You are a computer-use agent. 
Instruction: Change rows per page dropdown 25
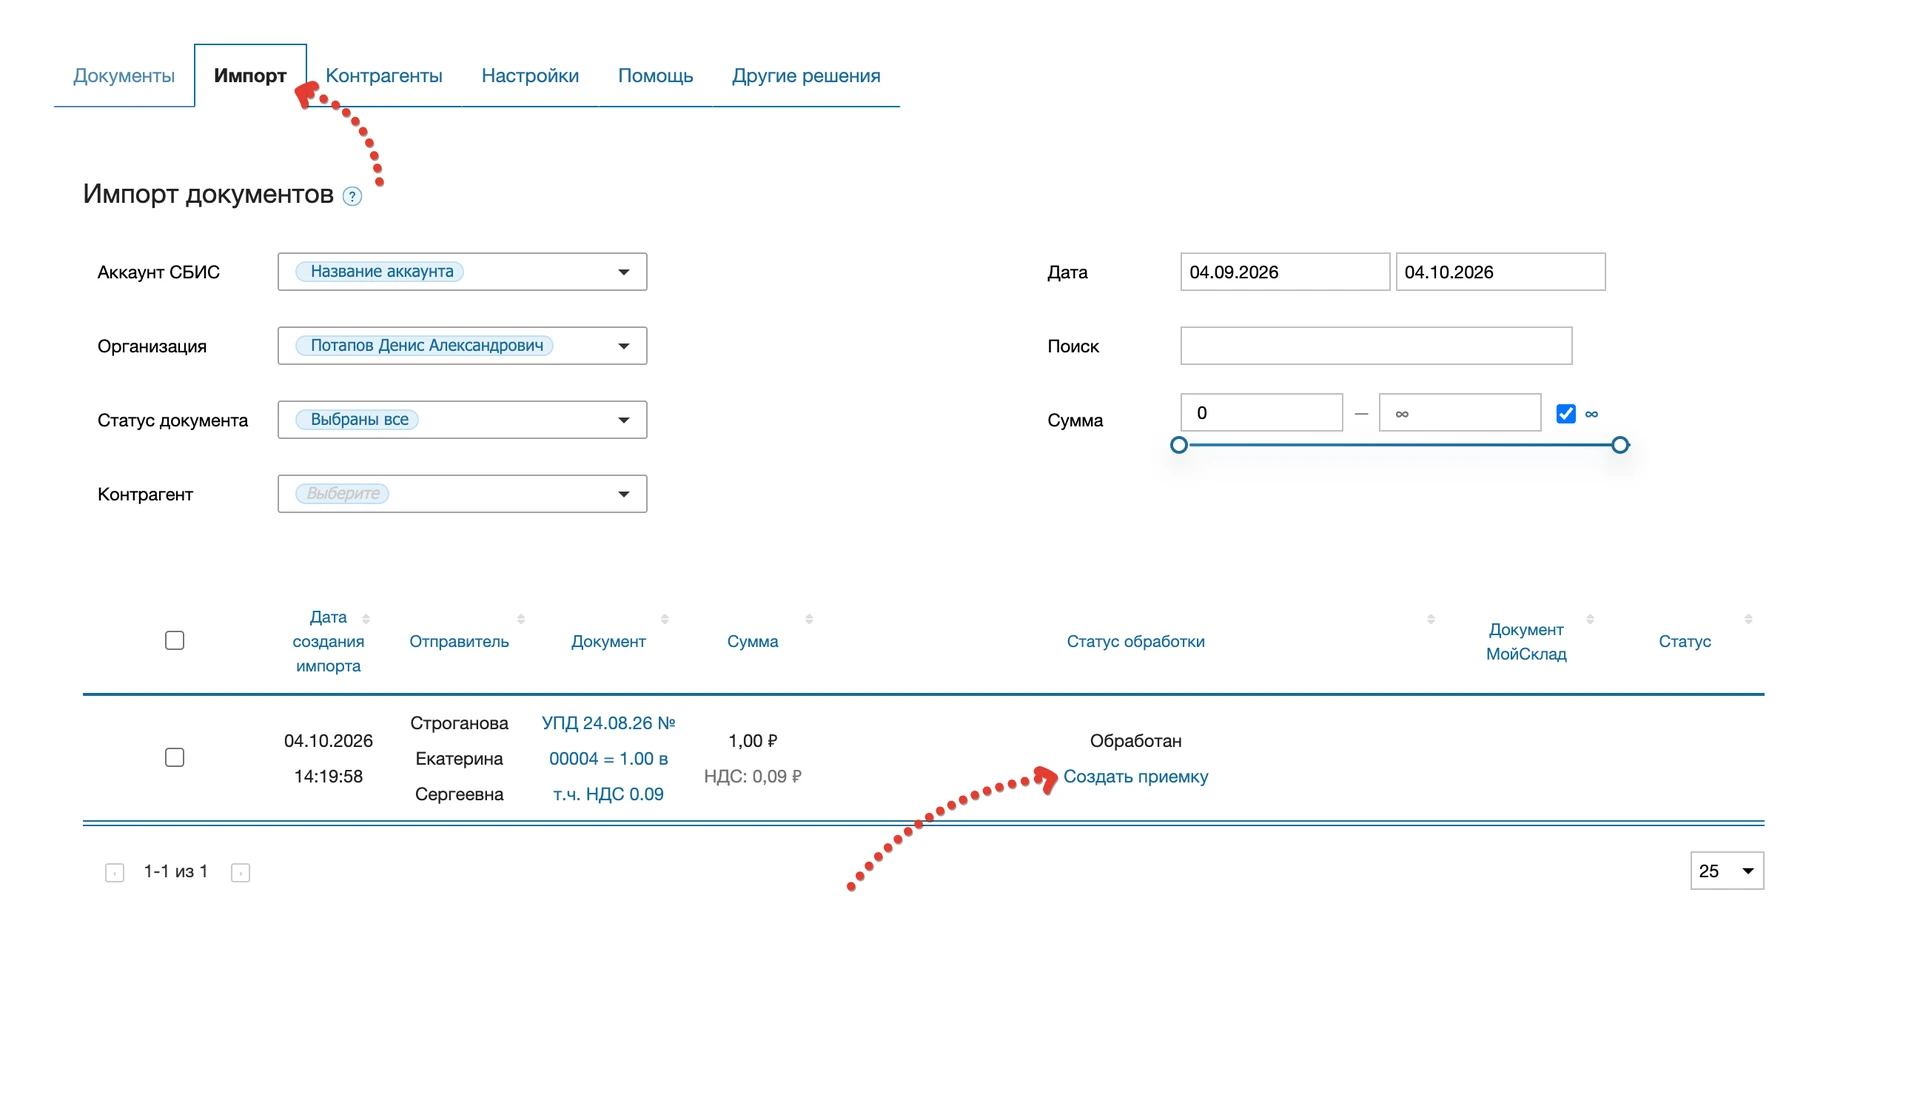[x=1727, y=871]
